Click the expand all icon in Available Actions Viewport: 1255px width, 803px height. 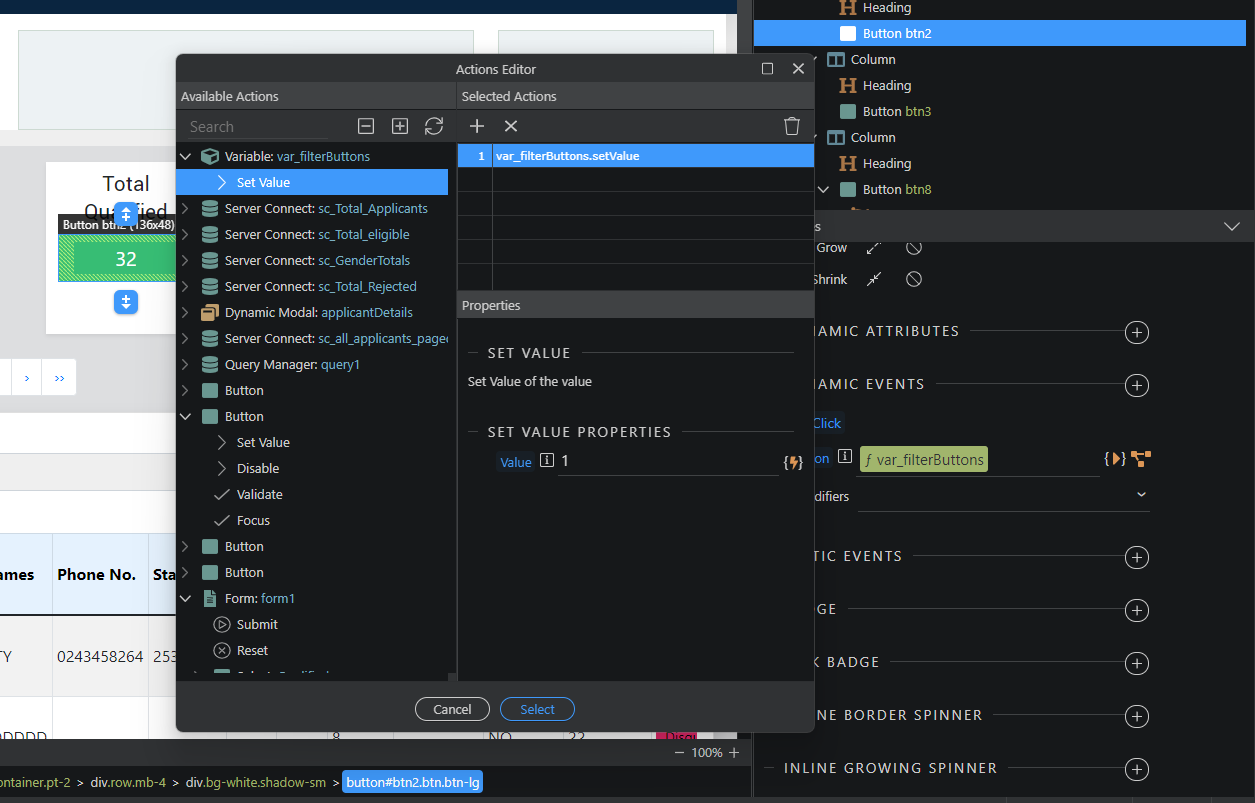tap(400, 126)
